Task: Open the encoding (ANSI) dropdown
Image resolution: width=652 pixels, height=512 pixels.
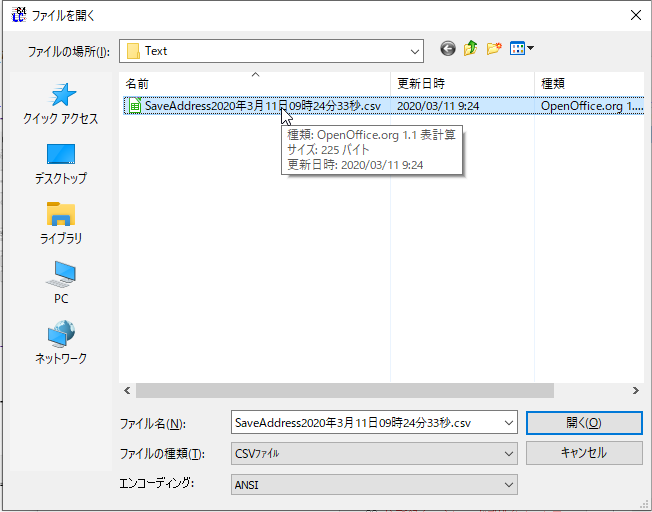Action: coord(374,485)
